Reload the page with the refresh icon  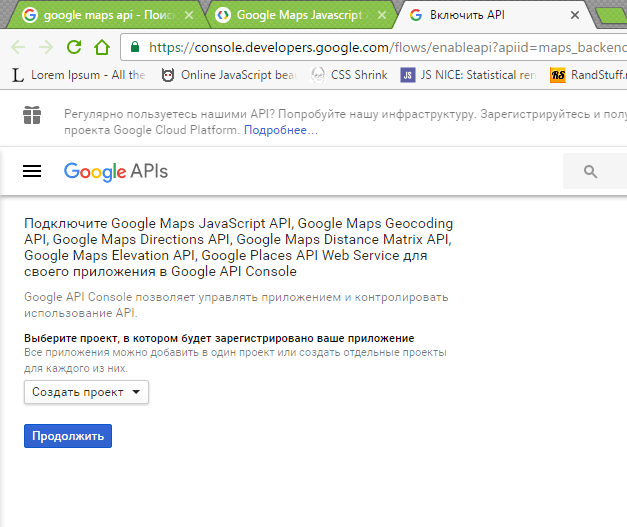point(74,47)
